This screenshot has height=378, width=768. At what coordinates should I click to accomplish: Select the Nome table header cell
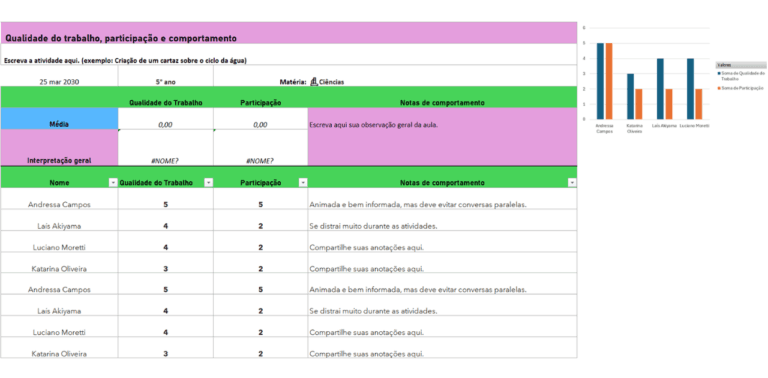pos(59,177)
